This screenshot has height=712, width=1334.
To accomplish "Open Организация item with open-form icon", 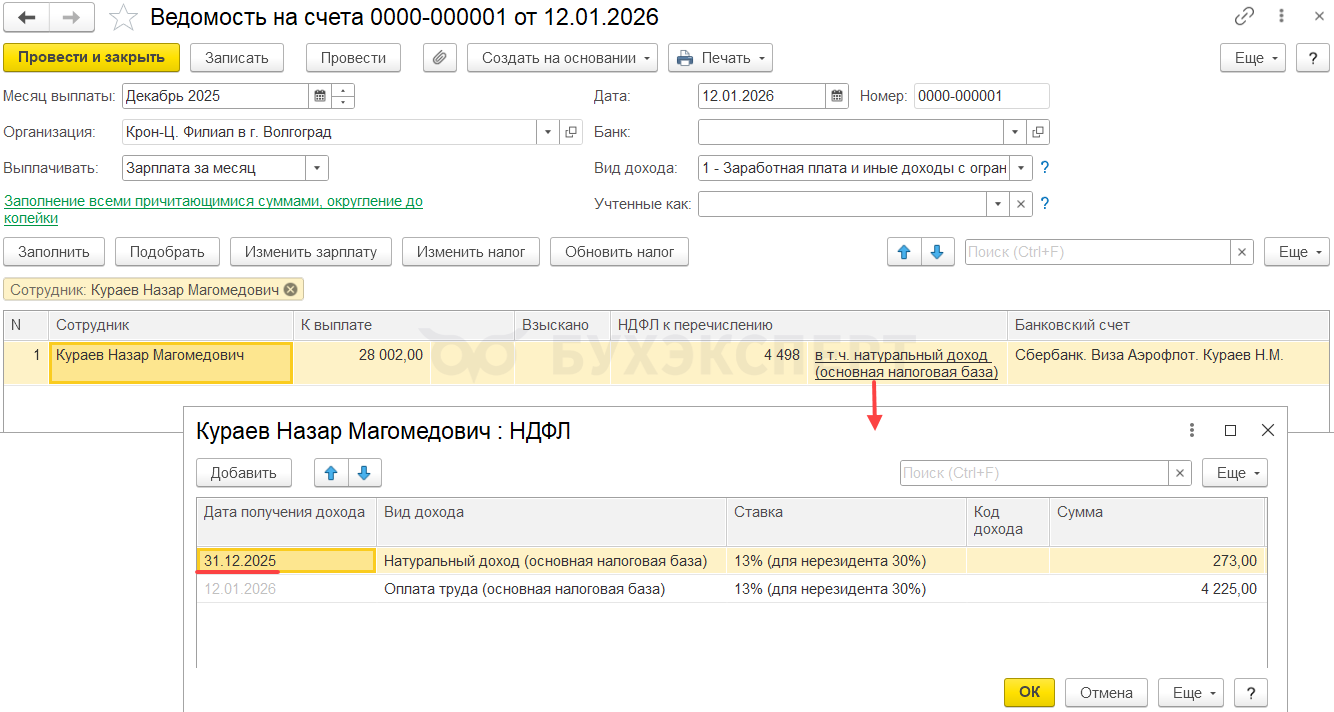I will pyautogui.click(x=572, y=132).
